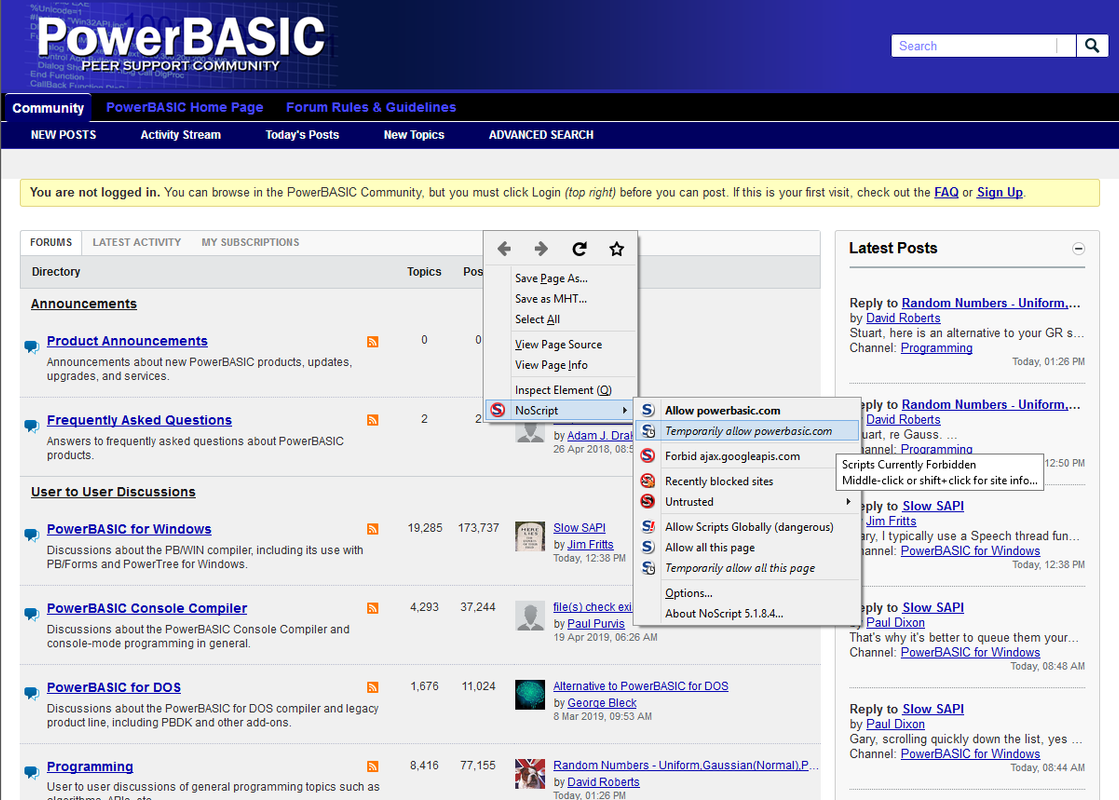The width and height of the screenshot is (1119, 800).
Task: Click the Product Announcements speech bubble icon
Action: pos(31,347)
